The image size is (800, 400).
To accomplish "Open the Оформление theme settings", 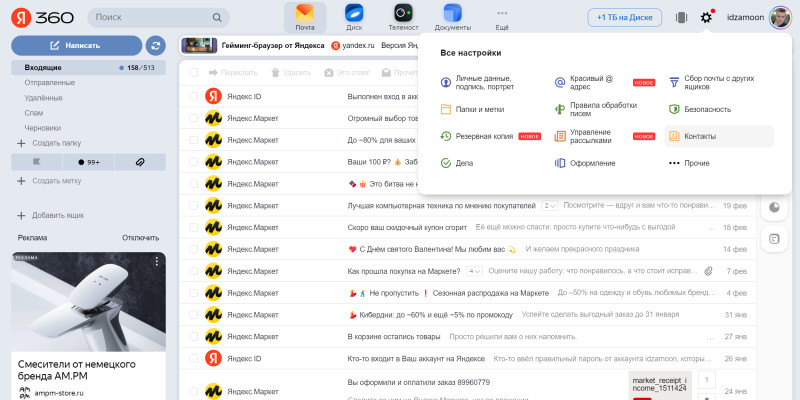I will (x=594, y=163).
